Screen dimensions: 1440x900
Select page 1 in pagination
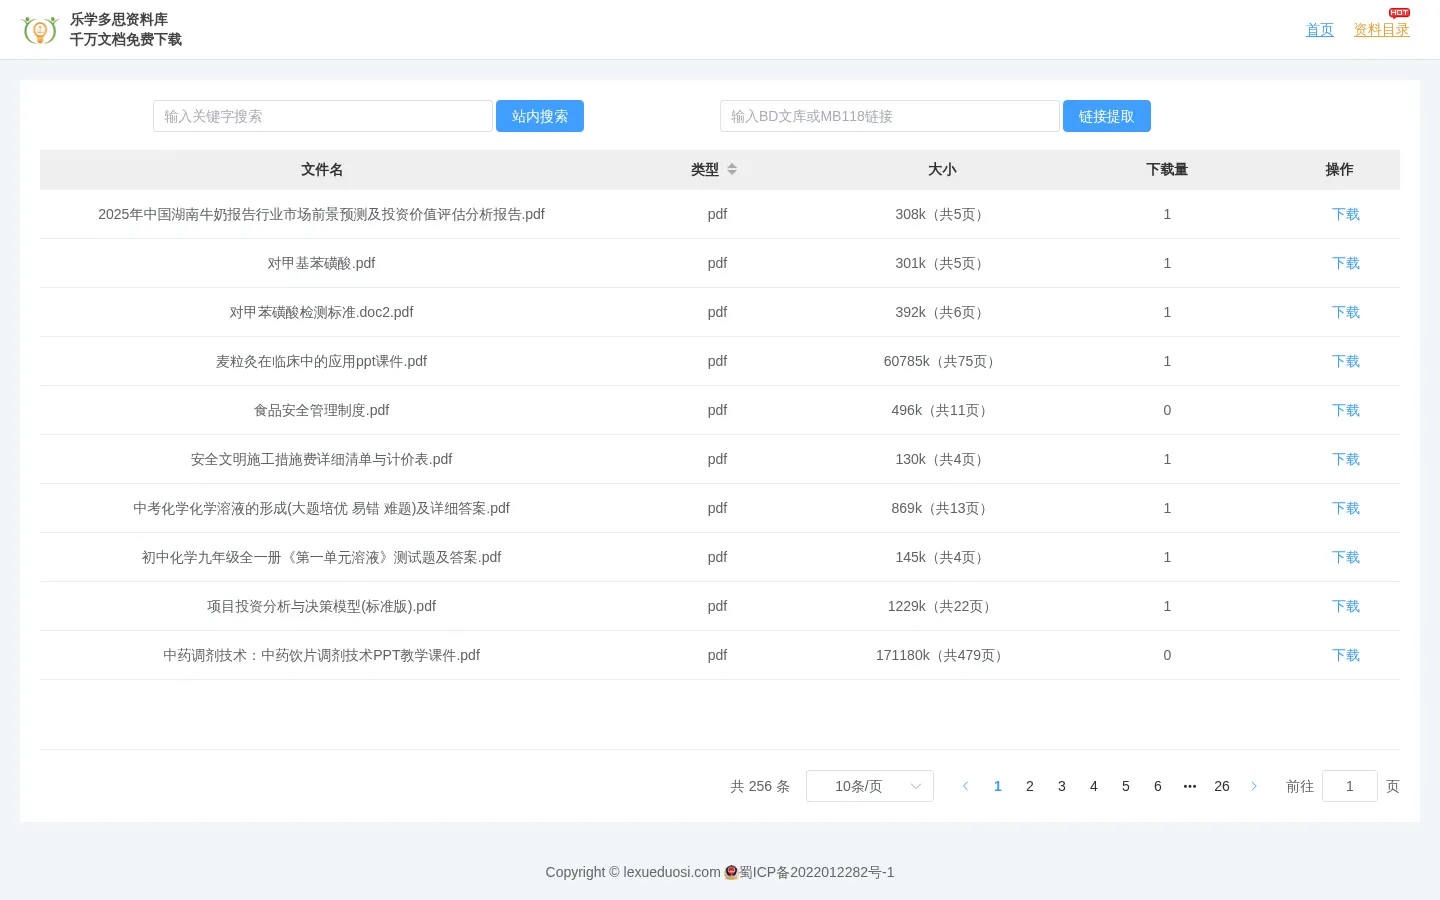point(998,786)
